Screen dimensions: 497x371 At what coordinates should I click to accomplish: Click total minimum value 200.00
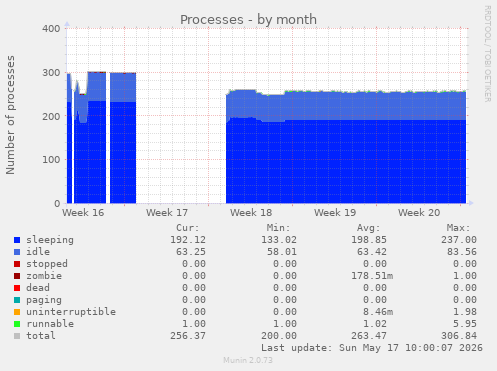point(279,336)
